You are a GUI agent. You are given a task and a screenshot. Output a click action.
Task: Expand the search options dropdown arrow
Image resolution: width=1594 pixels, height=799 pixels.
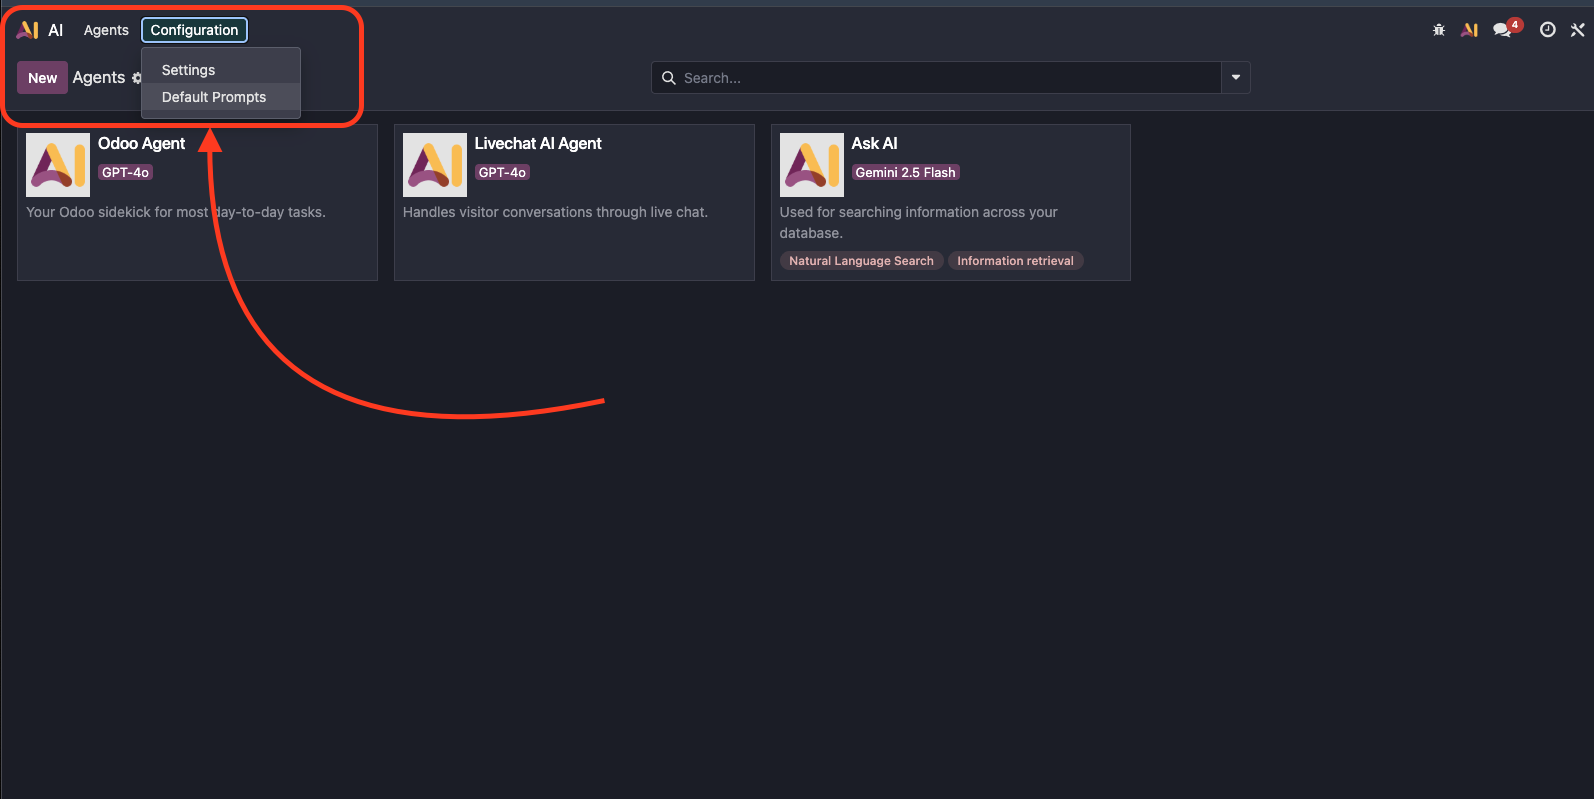click(x=1236, y=78)
